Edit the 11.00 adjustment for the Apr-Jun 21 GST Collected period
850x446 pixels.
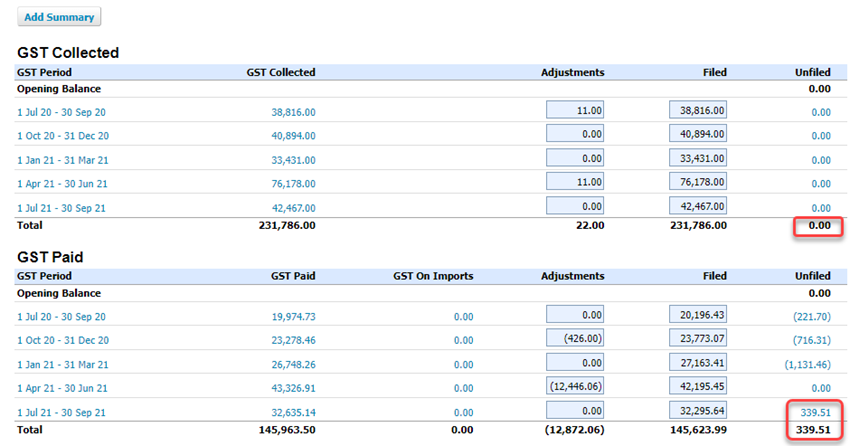tap(575, 182)
